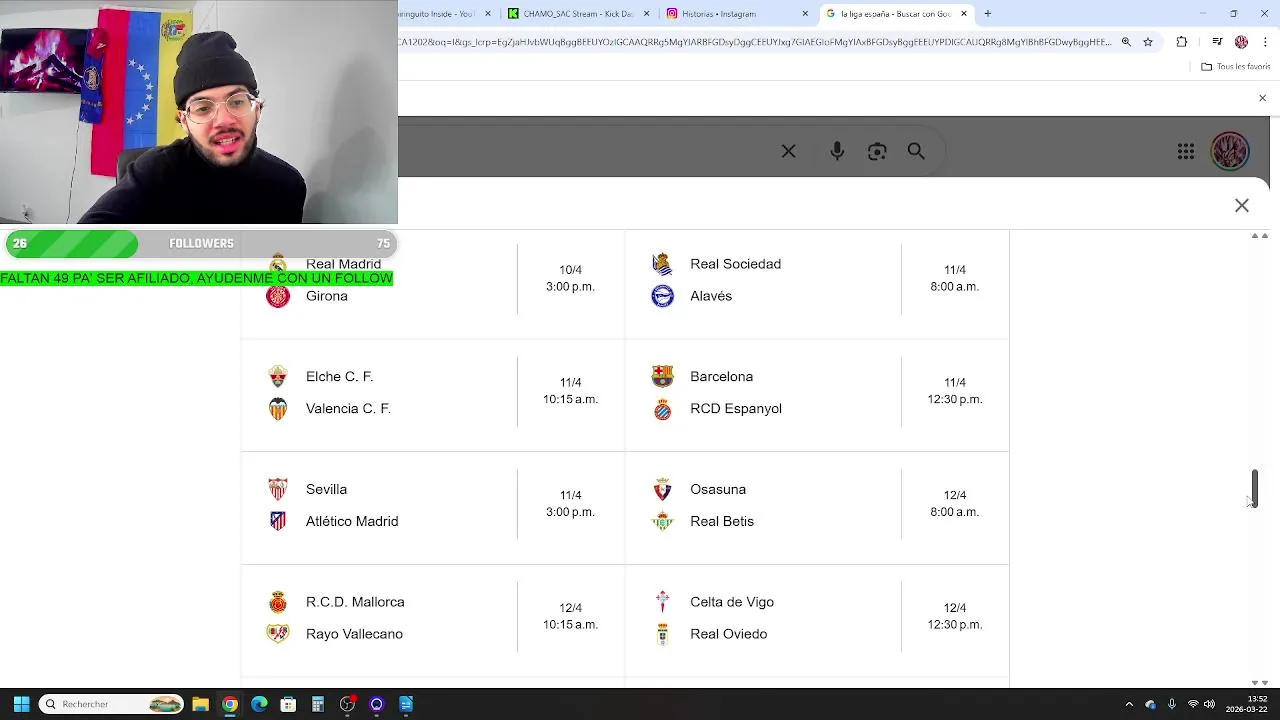The height and width of the screenshot is (720, 1280).
Task: Open the Barcelona vs RCD Espanyol match
Action: (817, 393)
